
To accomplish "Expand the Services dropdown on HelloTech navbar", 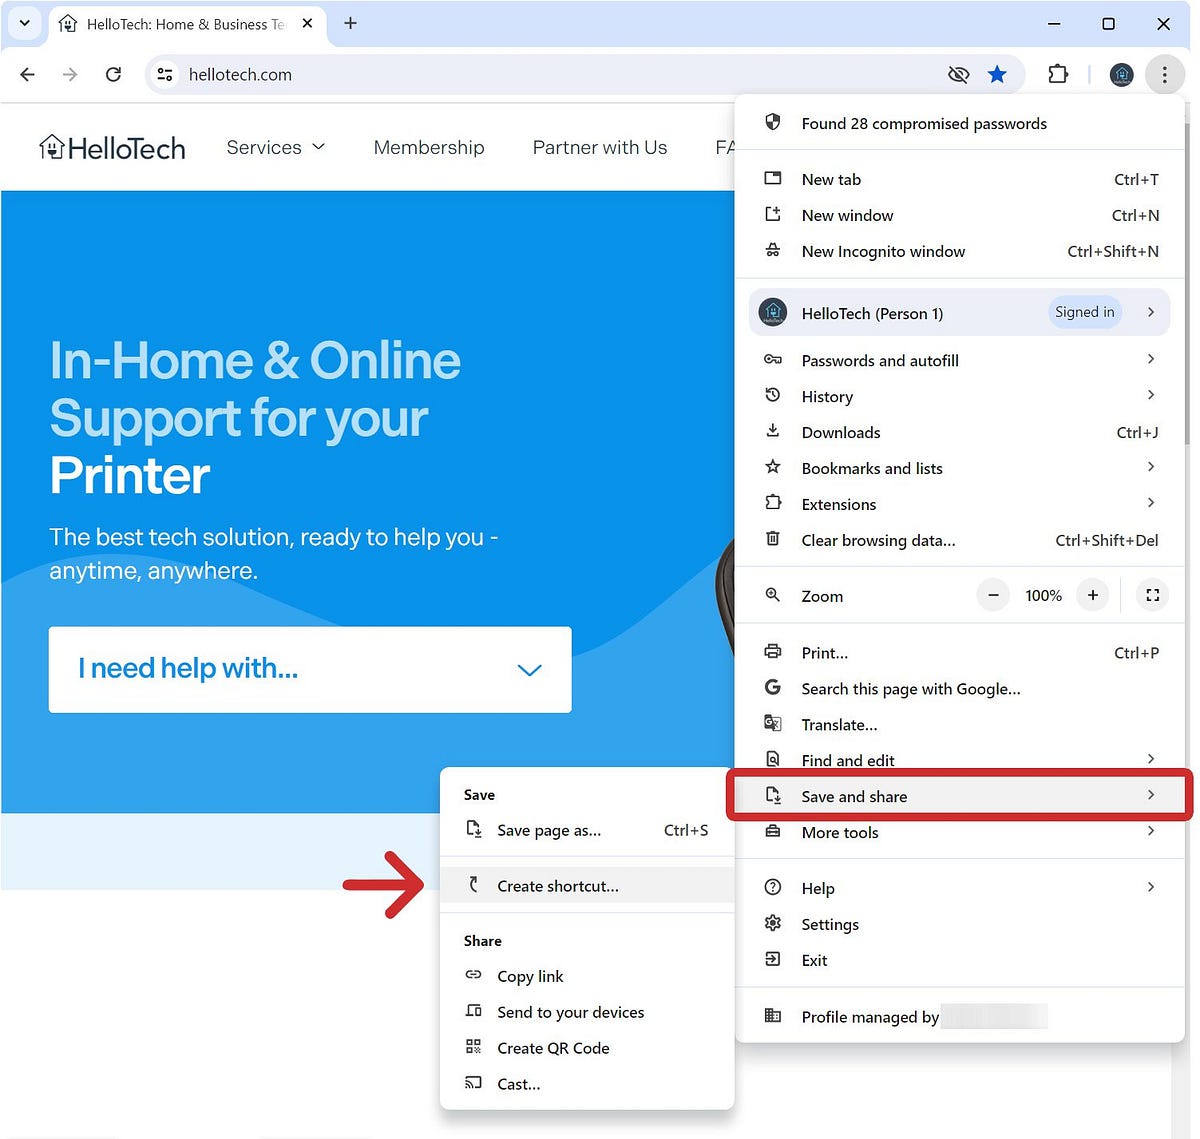I will coord(276,147).
